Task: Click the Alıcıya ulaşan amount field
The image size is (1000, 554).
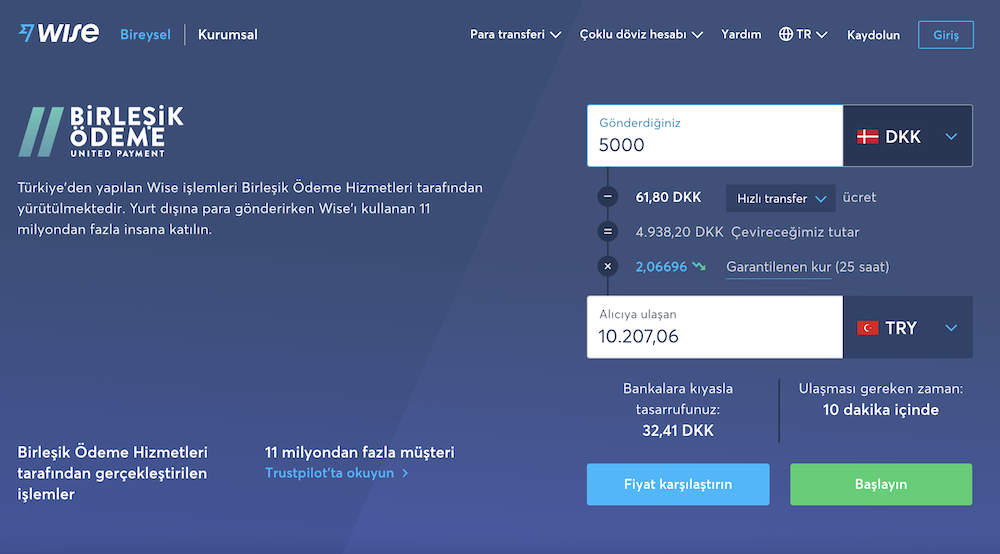Action: [x=715, y=327]
